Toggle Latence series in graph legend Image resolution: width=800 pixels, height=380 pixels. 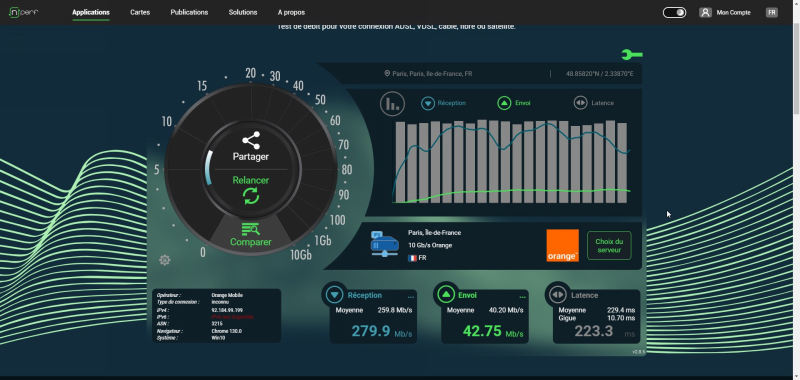[x=594, y=103]
